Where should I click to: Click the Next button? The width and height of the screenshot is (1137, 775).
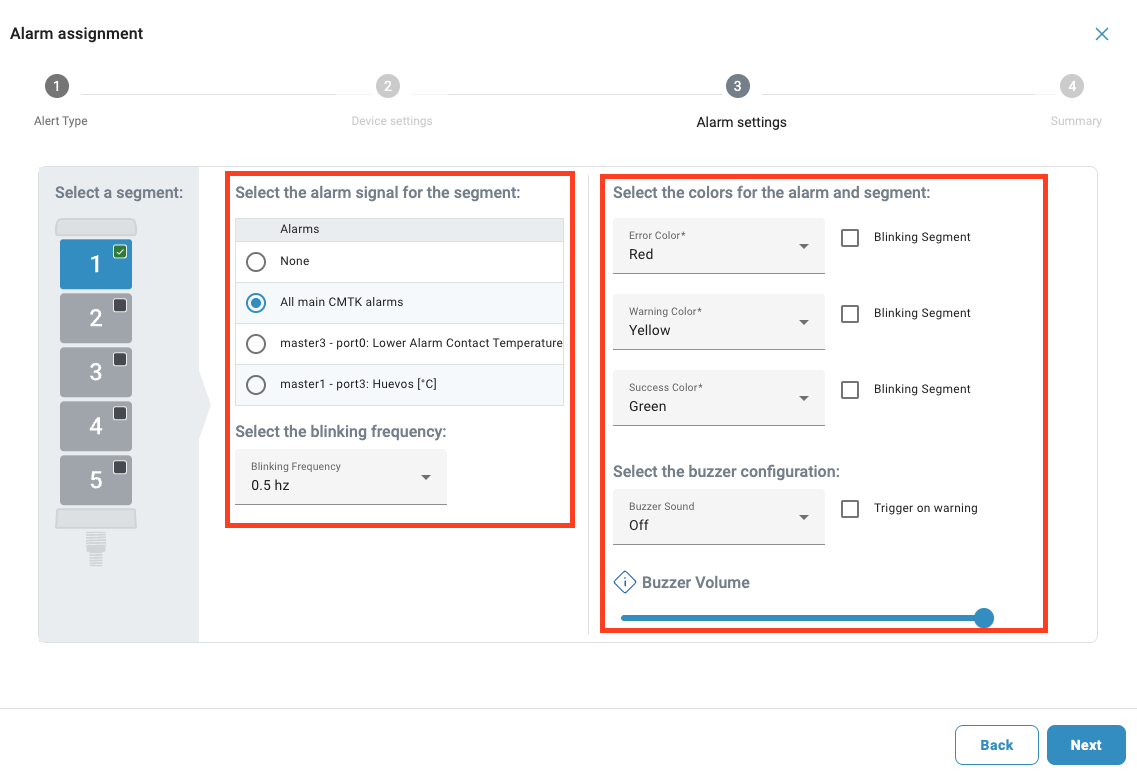tap(1086, 745)
